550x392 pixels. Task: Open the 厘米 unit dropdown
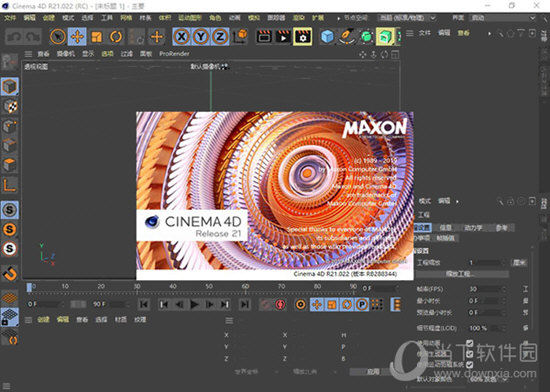[520, 262]
